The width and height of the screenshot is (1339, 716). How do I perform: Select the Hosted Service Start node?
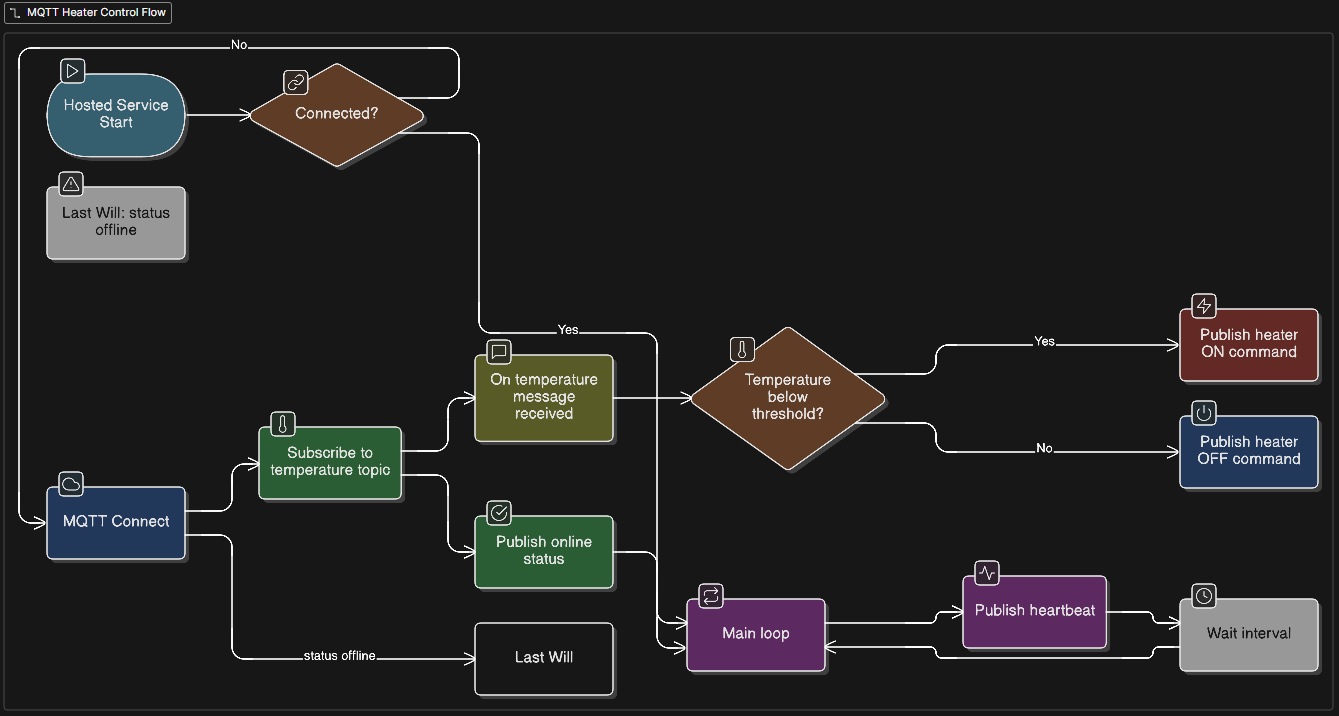click(116, 114)
